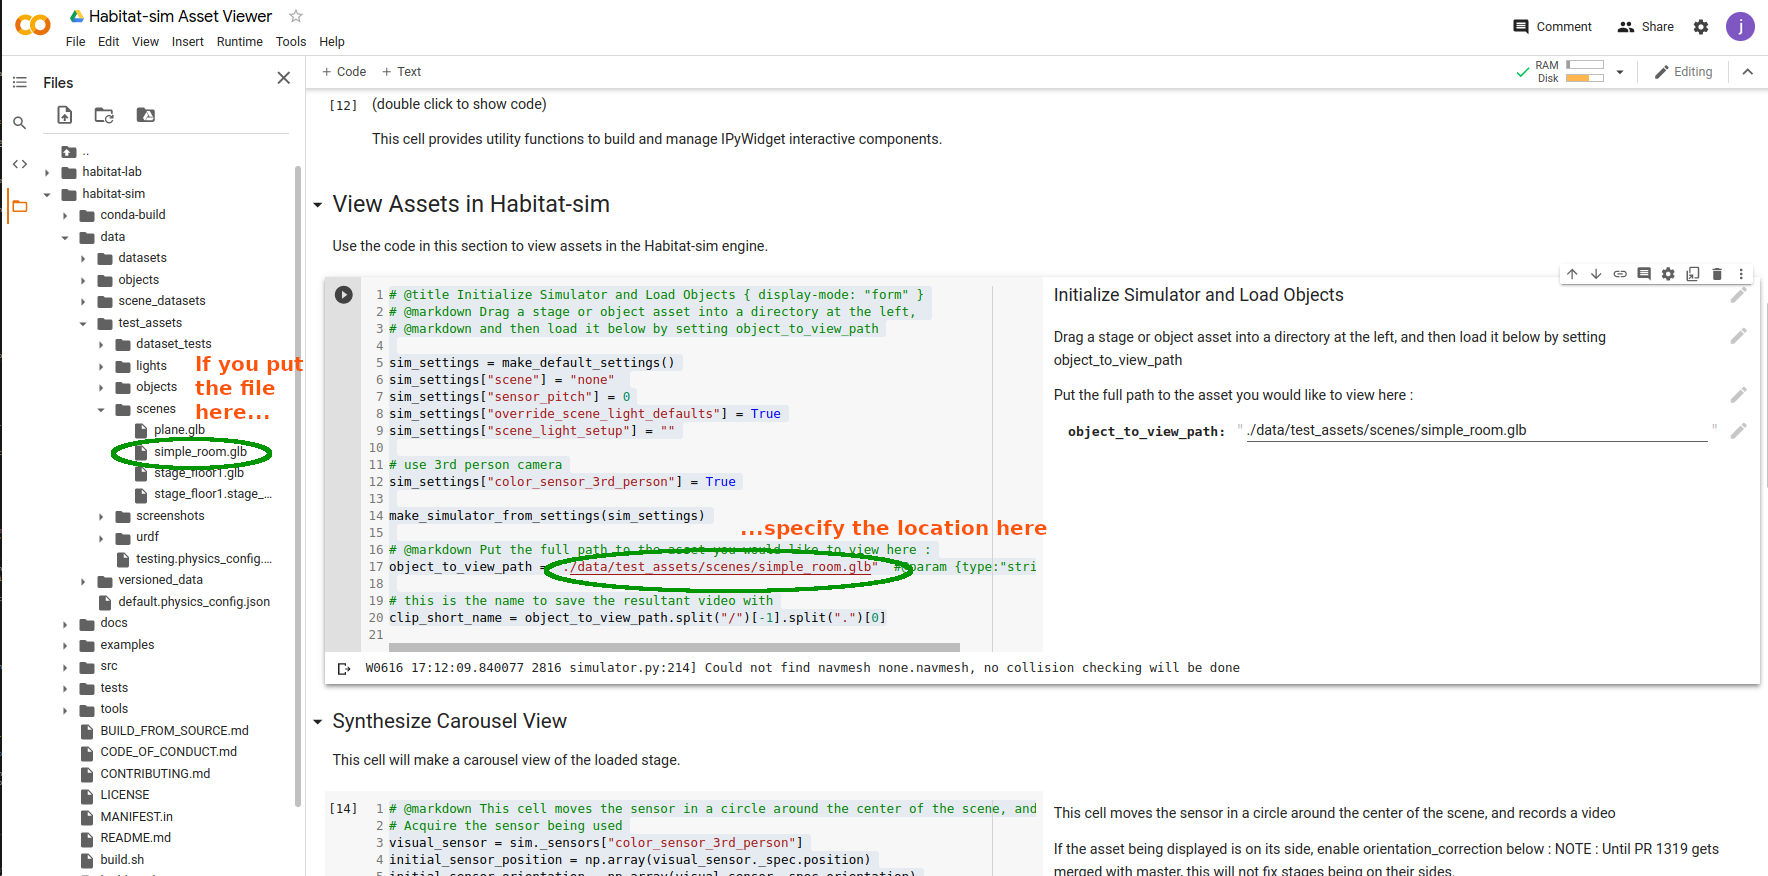Image resolution: width=1768 pixels, height=876 pixels.
Task: Click the refresh folder icon in Files panel
Action: point(104,115)
